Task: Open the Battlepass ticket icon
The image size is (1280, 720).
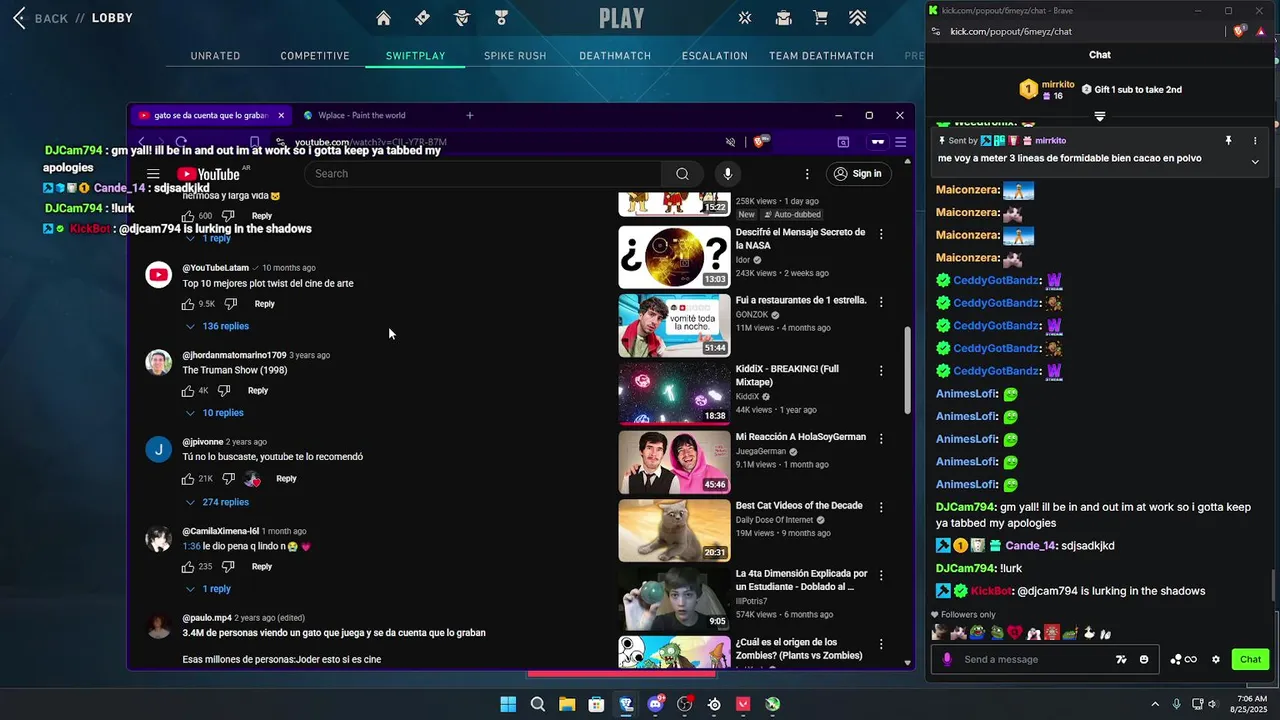Action: pos(422,18)
